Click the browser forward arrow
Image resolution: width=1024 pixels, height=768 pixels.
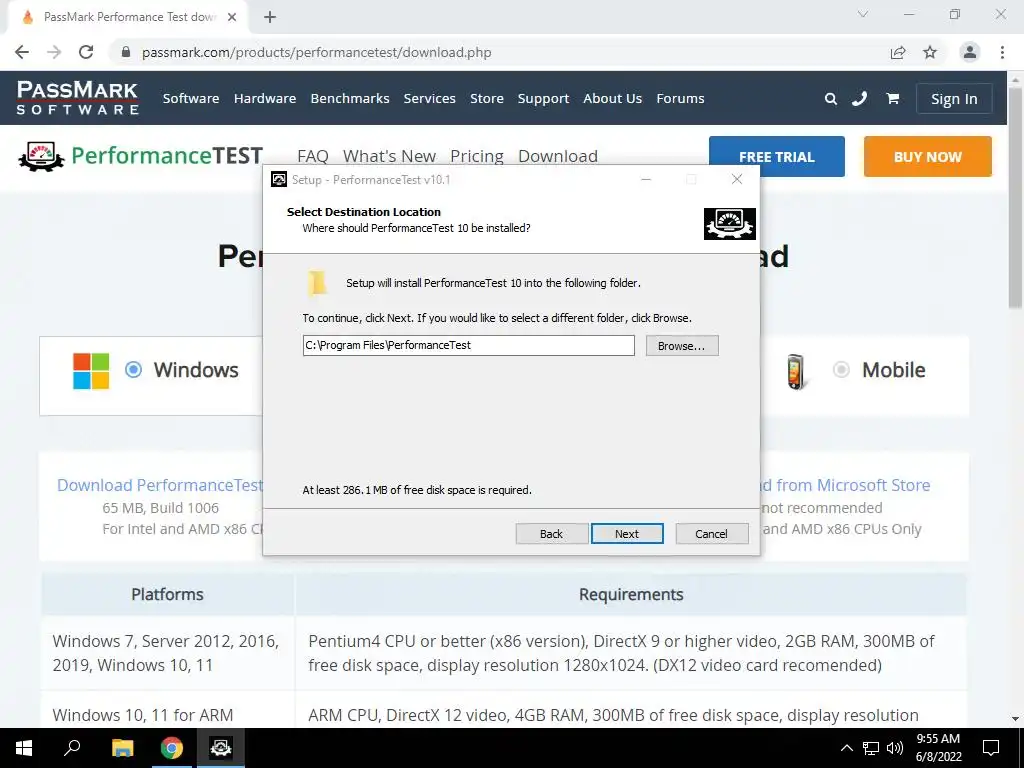coord(54,52)
